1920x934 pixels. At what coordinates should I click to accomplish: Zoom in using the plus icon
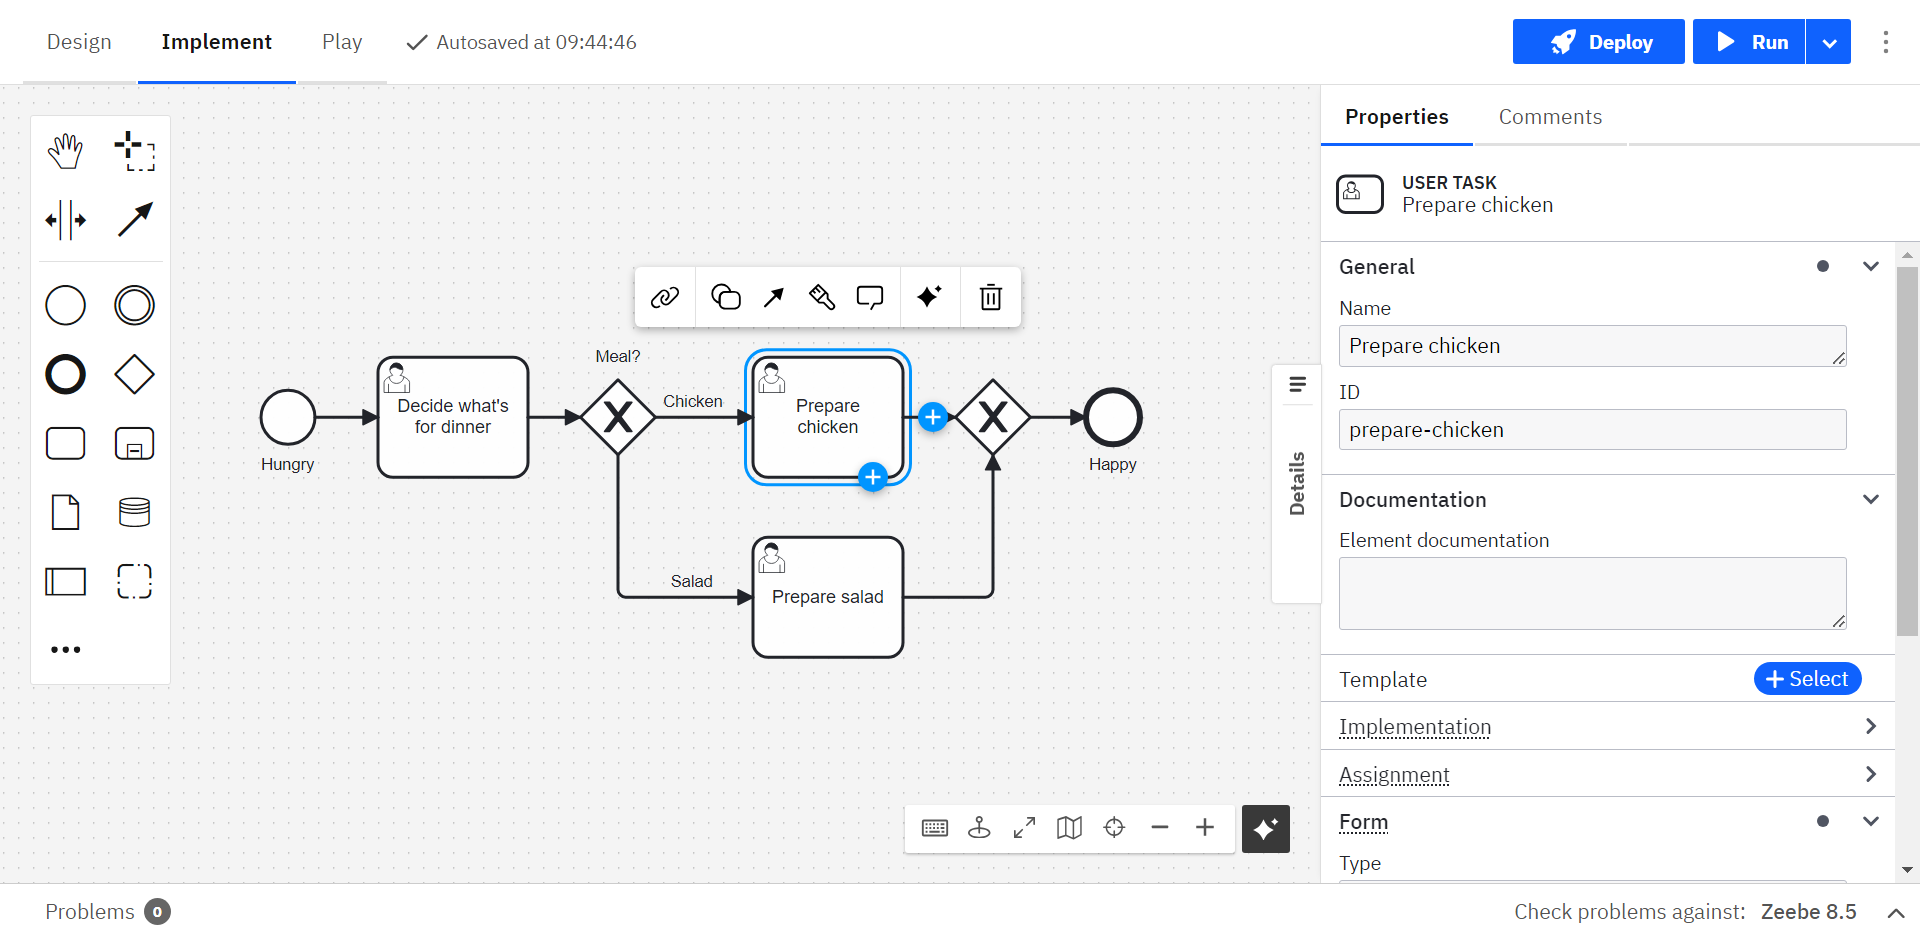coord(1204,828)
